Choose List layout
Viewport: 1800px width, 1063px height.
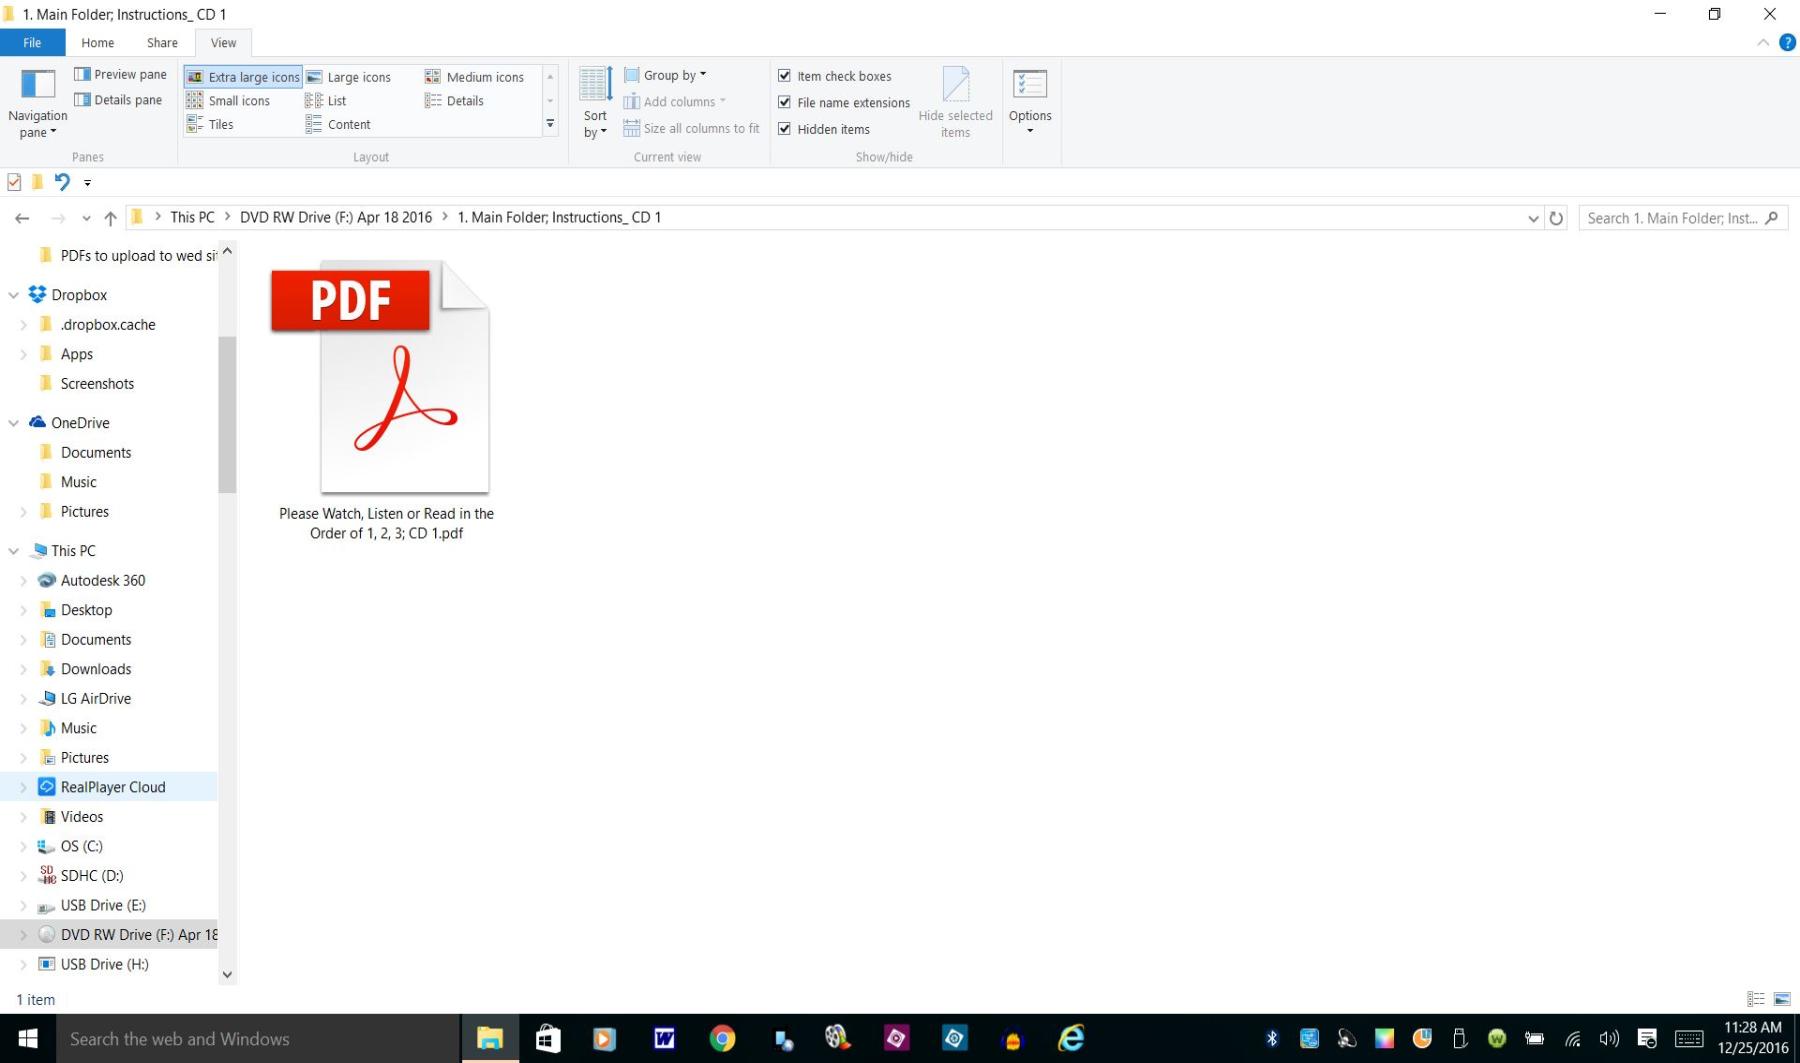(326, 101)
